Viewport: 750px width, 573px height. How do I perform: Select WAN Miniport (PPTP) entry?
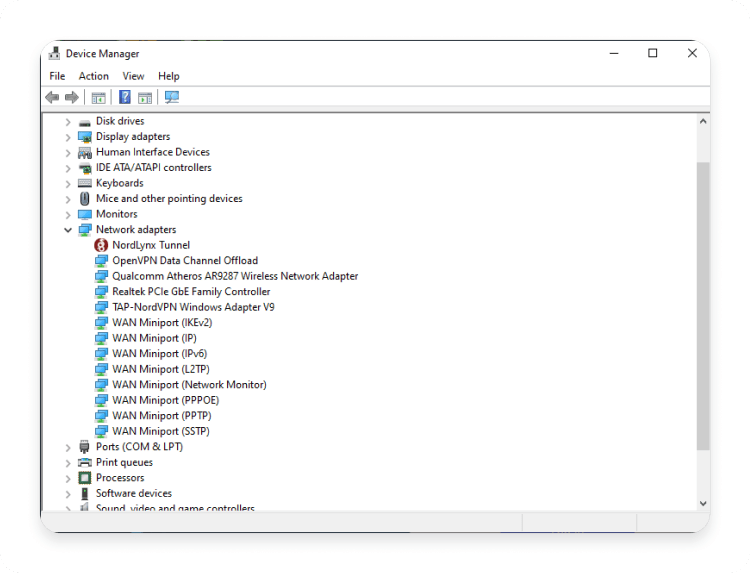point(162,416)
